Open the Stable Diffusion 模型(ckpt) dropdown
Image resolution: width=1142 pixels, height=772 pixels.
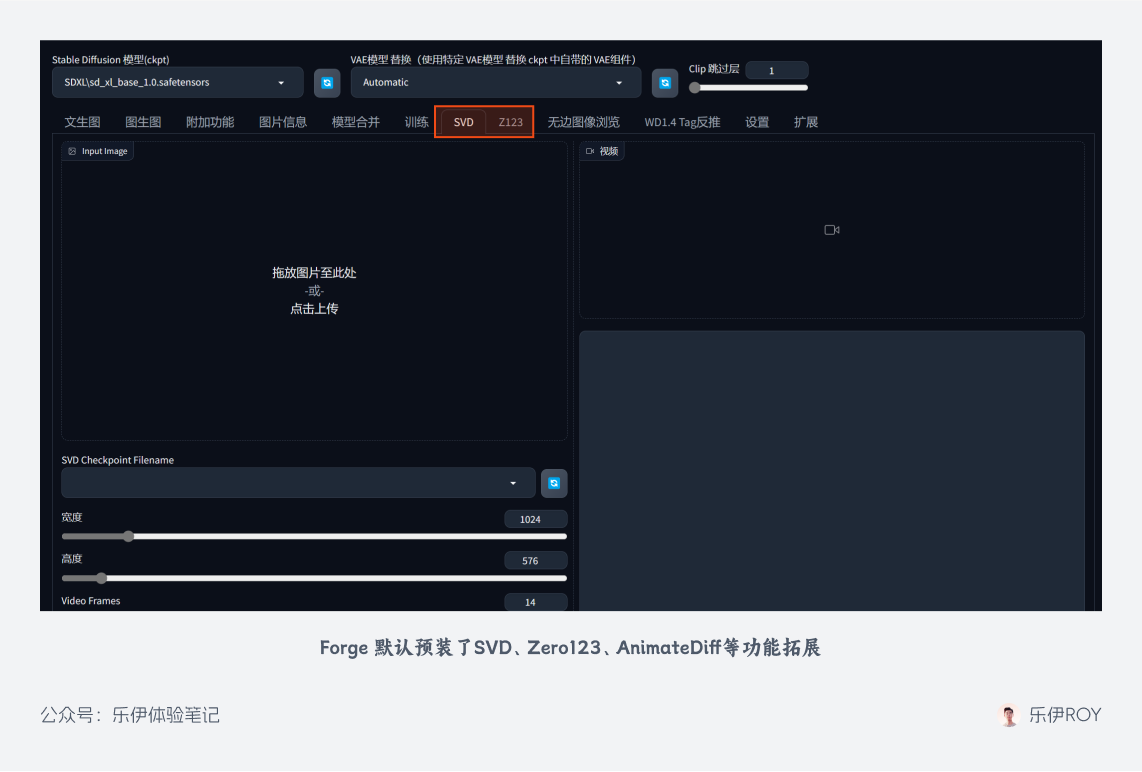[x=177, y=83]
